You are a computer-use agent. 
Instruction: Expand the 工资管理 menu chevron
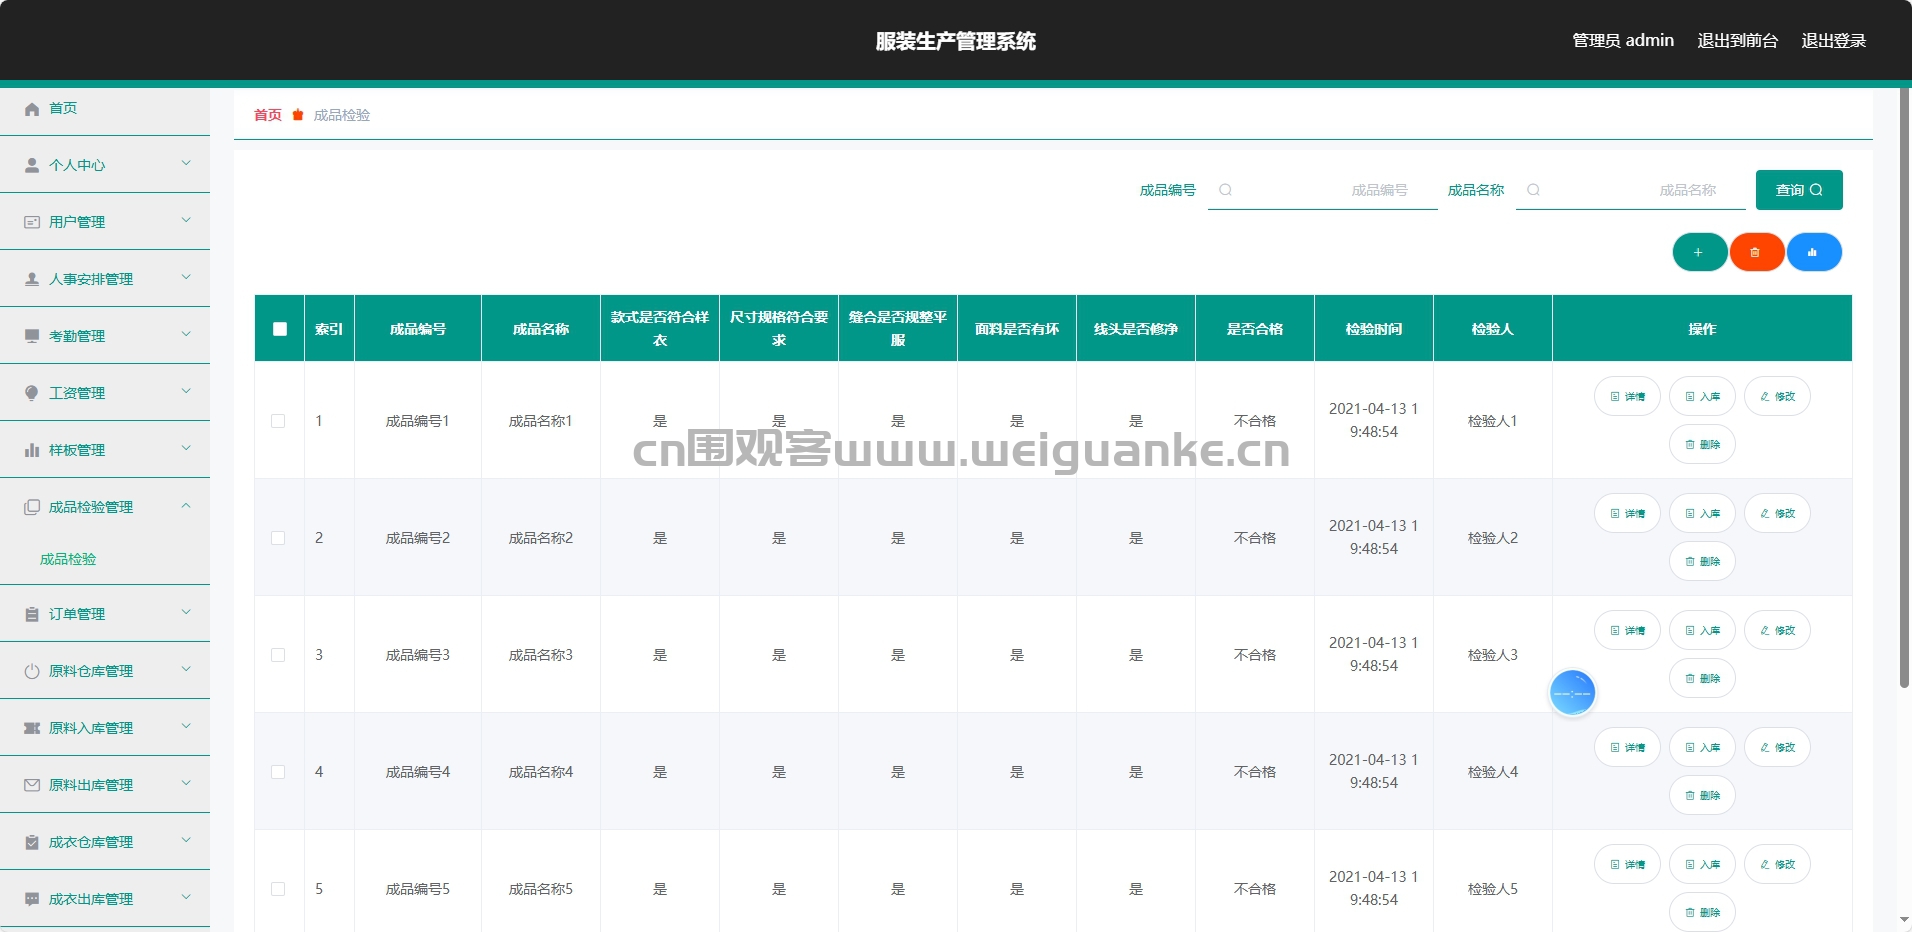click(186, 391)
